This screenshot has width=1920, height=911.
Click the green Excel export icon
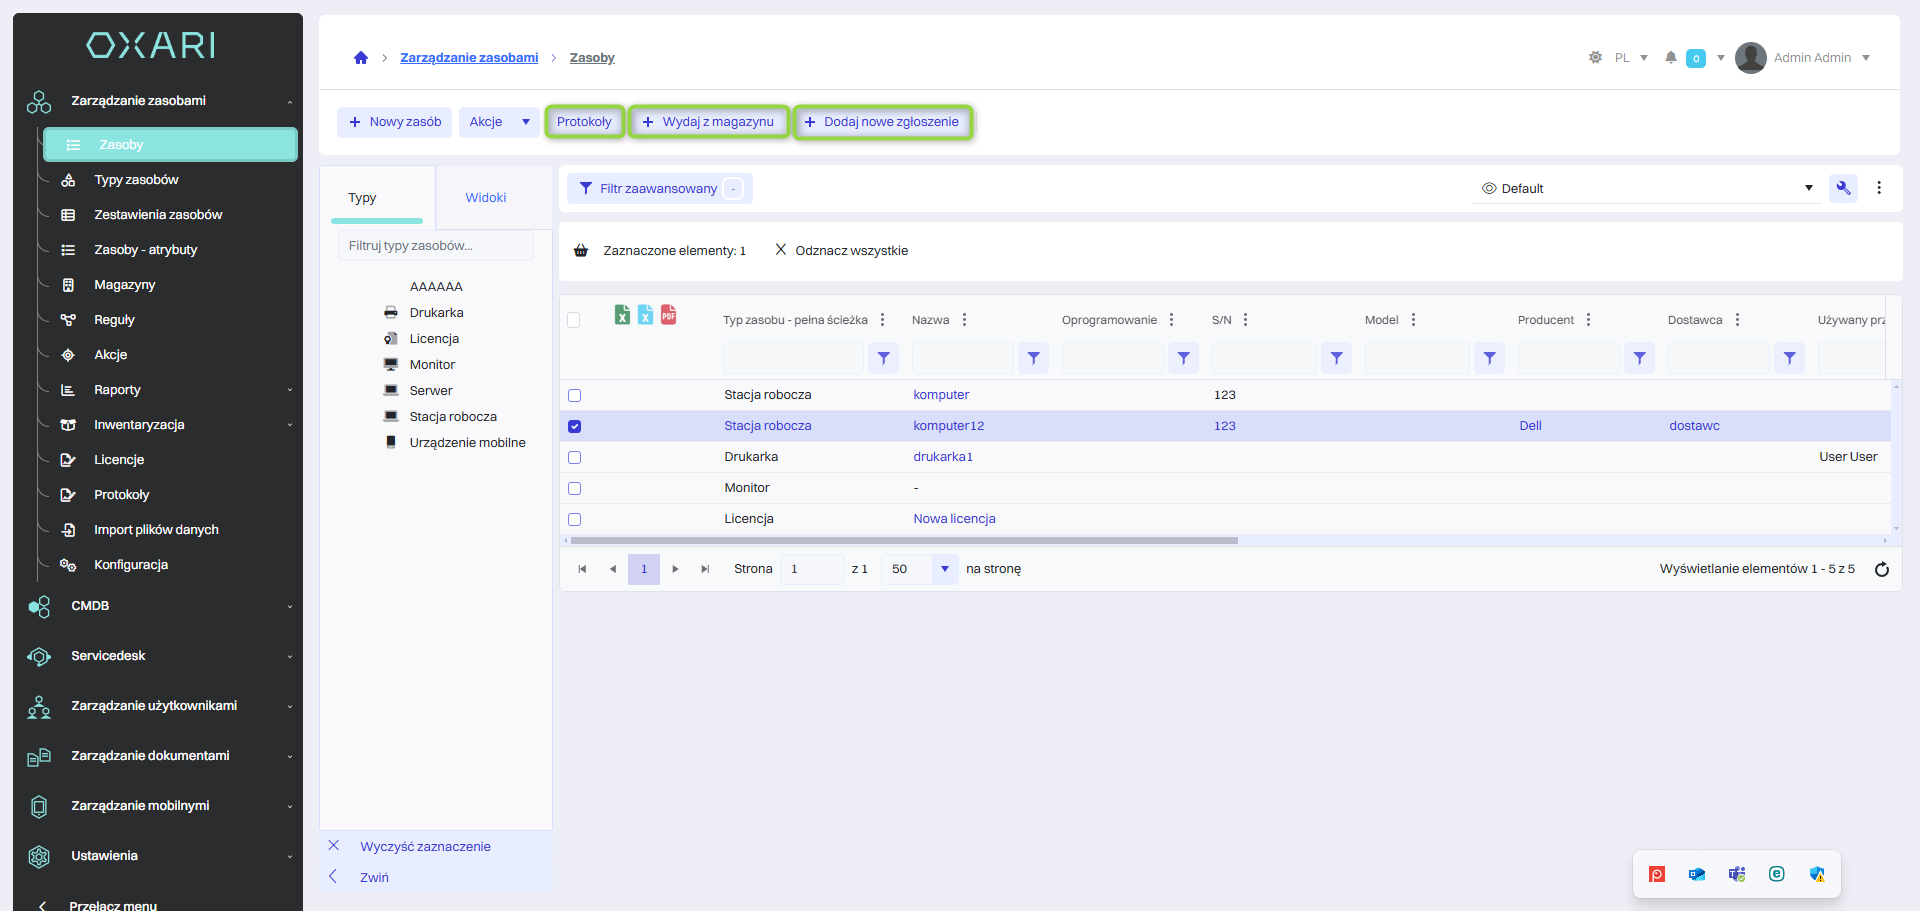(622, 315)
